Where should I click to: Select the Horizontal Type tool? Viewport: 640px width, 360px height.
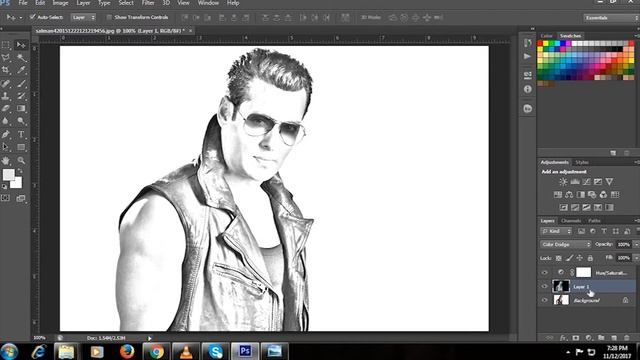pos(21,134)
